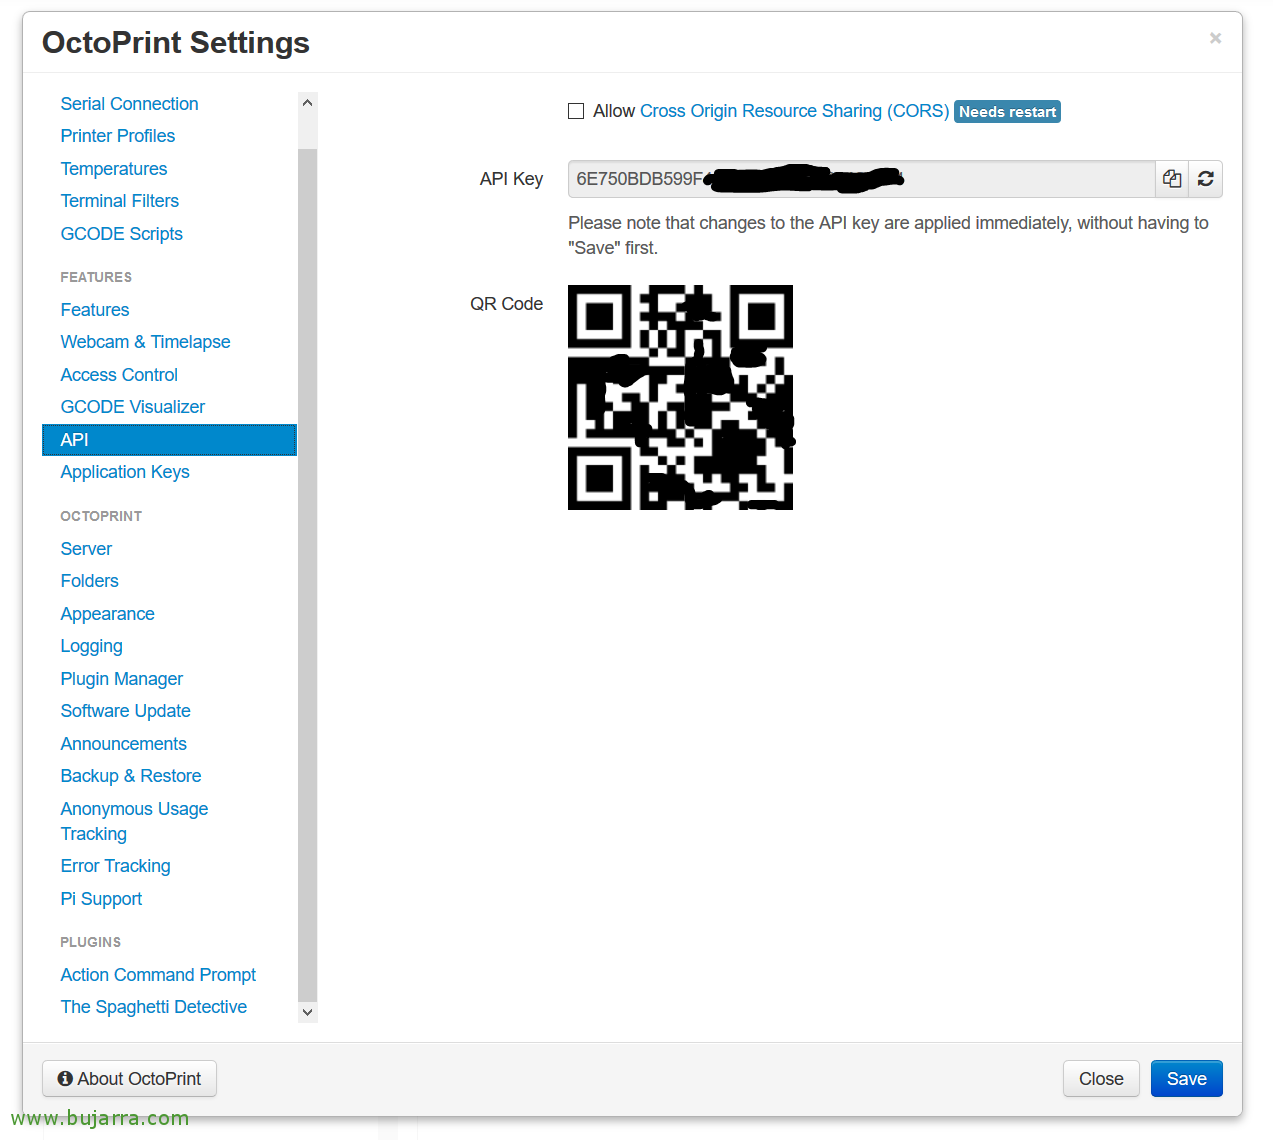Close settings dialog with X icon
This screenshot has height=1140, width=1273.
click(1215, 38)
